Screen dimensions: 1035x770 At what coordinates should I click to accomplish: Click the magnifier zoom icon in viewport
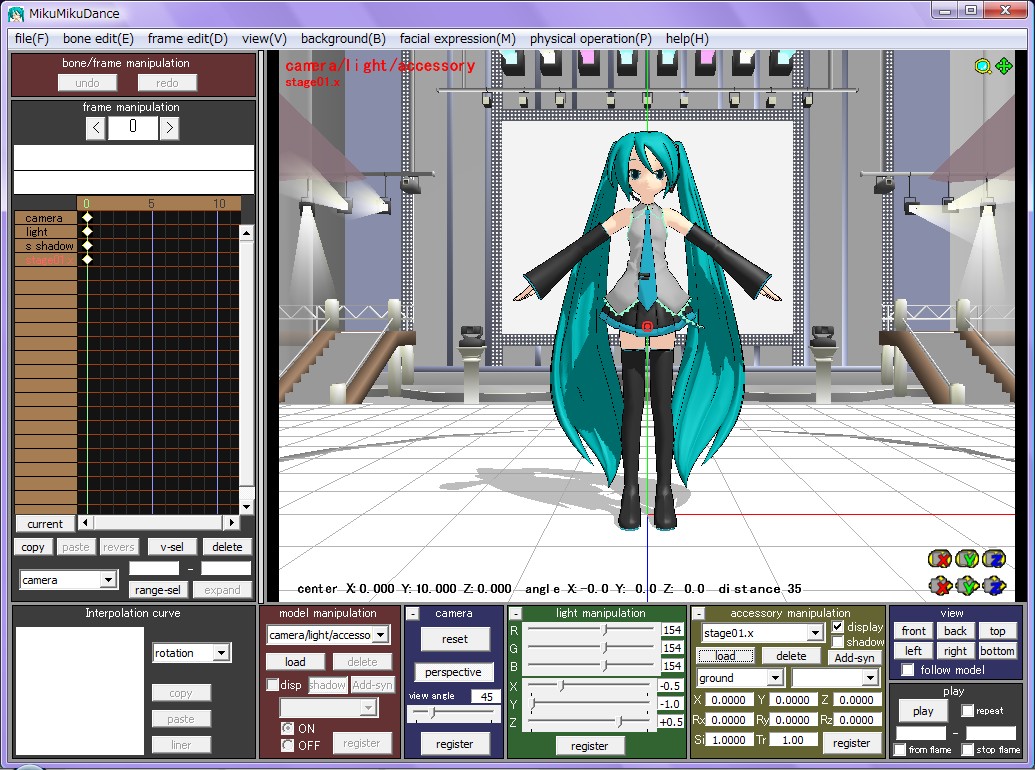point(983,66)
